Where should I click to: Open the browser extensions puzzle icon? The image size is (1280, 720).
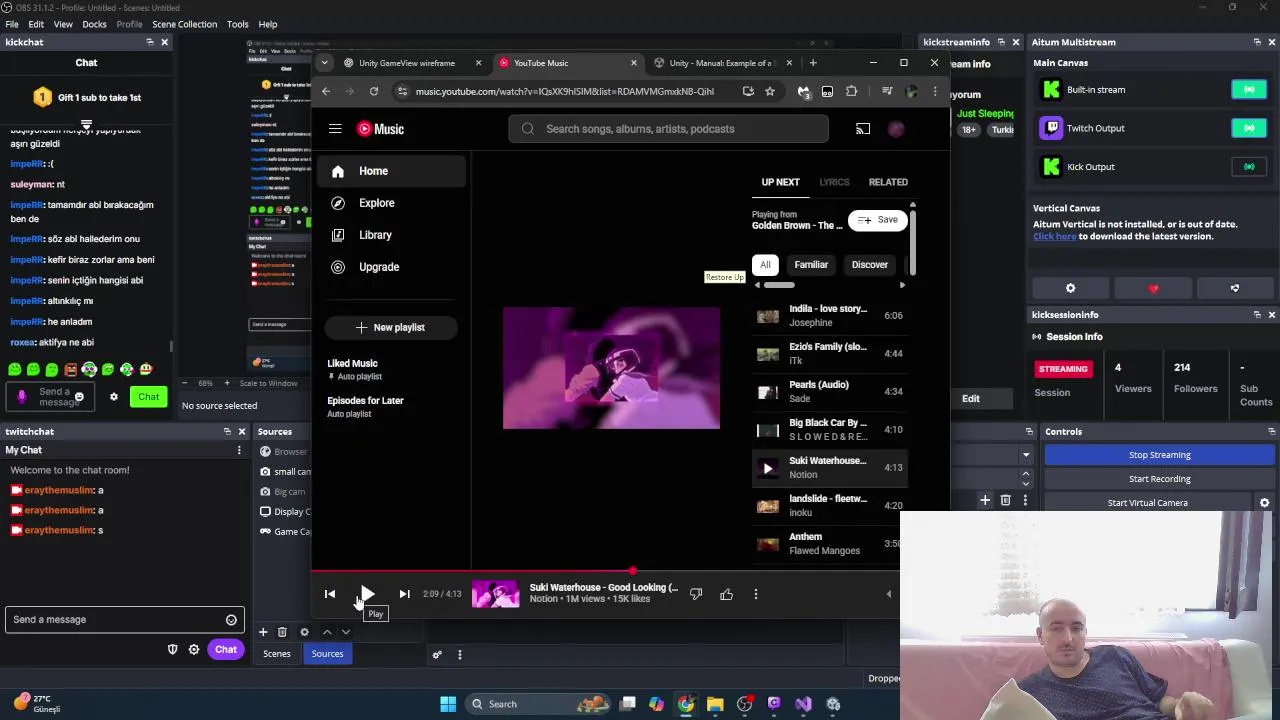[851, 91]
